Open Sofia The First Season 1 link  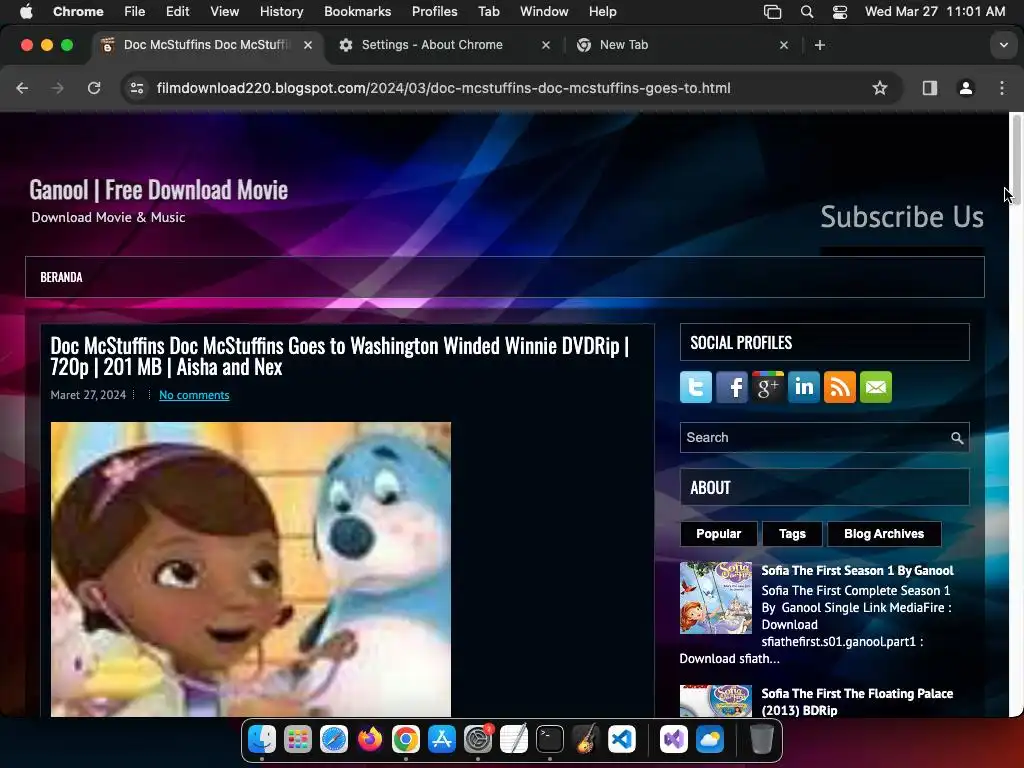tap(857, 570)
